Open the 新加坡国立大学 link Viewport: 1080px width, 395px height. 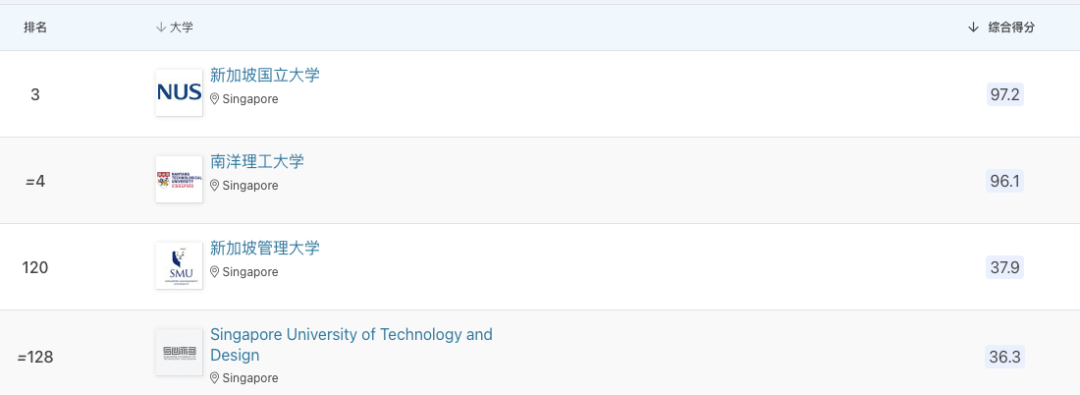click(264, 75)
